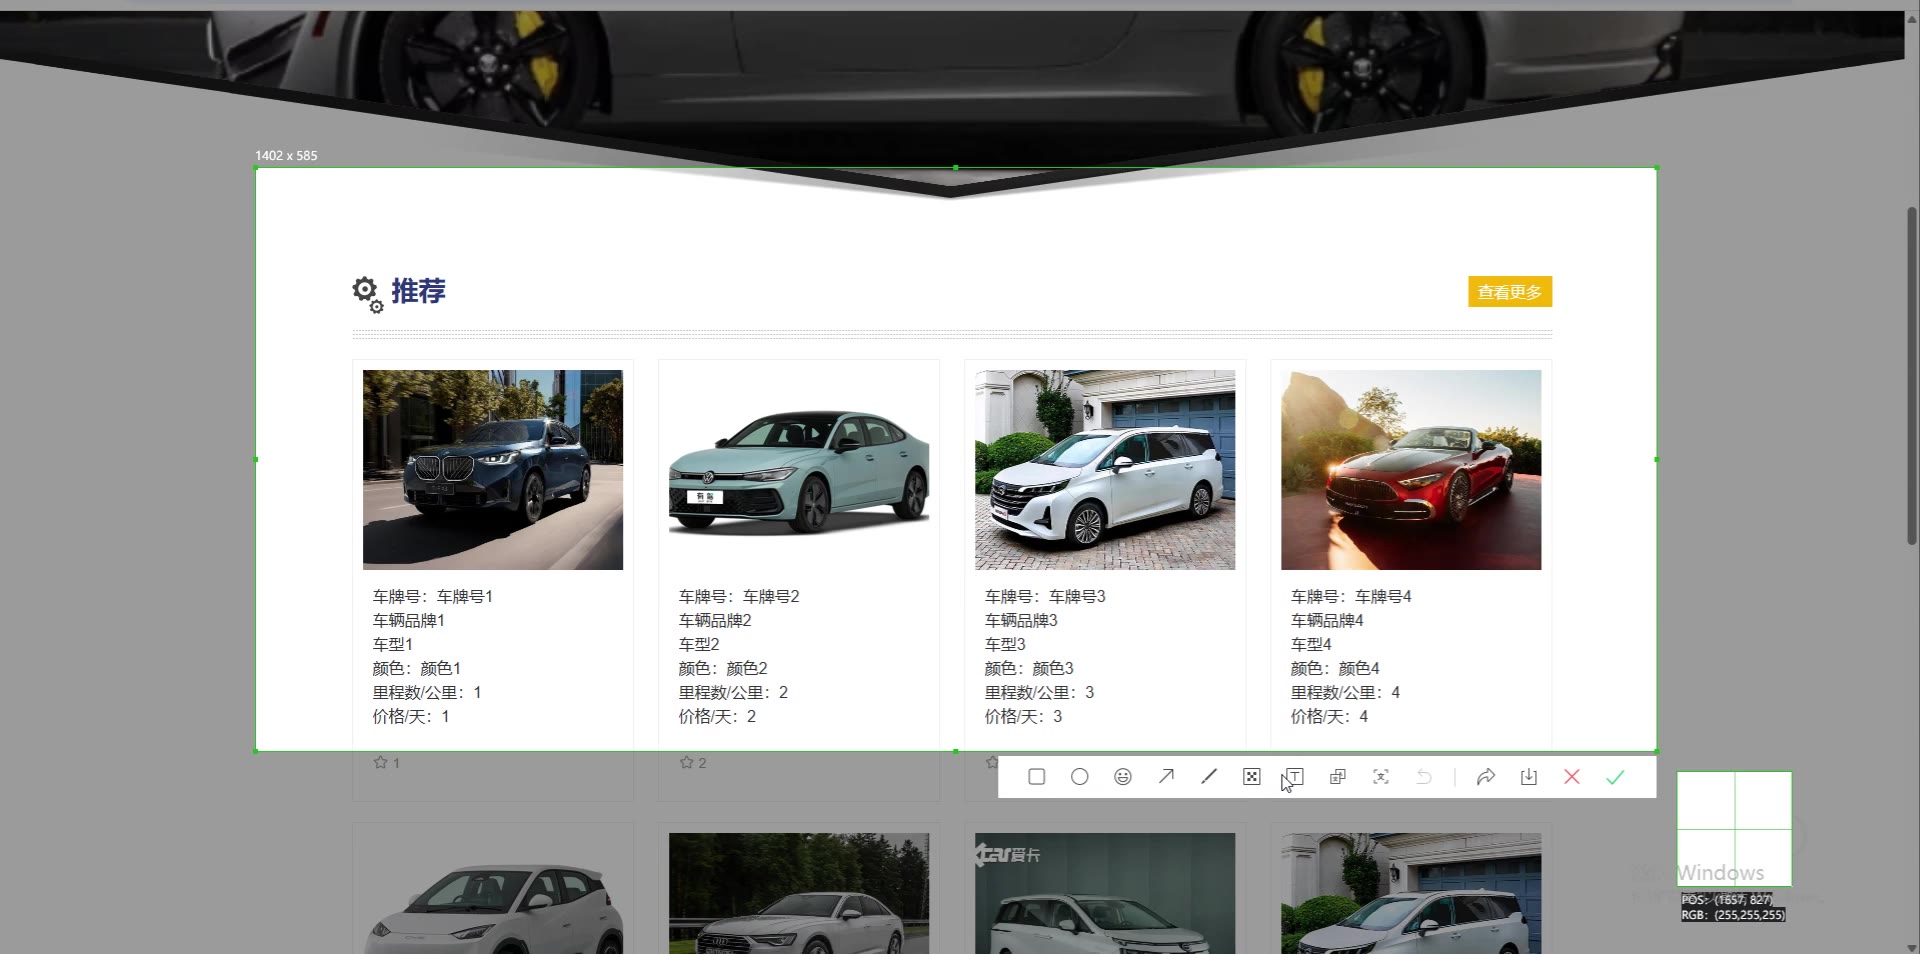Click the text 颜色：颜色1
Image resolution: width=1920 pixels, height=954 pixels.
pos(417,668)
